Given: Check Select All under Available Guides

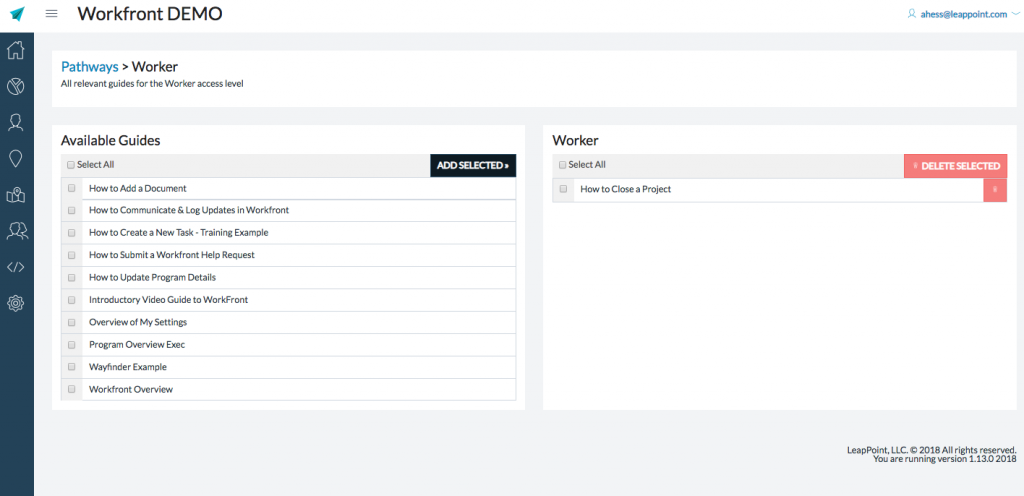Looking at the screenshot, I should 71,165.
